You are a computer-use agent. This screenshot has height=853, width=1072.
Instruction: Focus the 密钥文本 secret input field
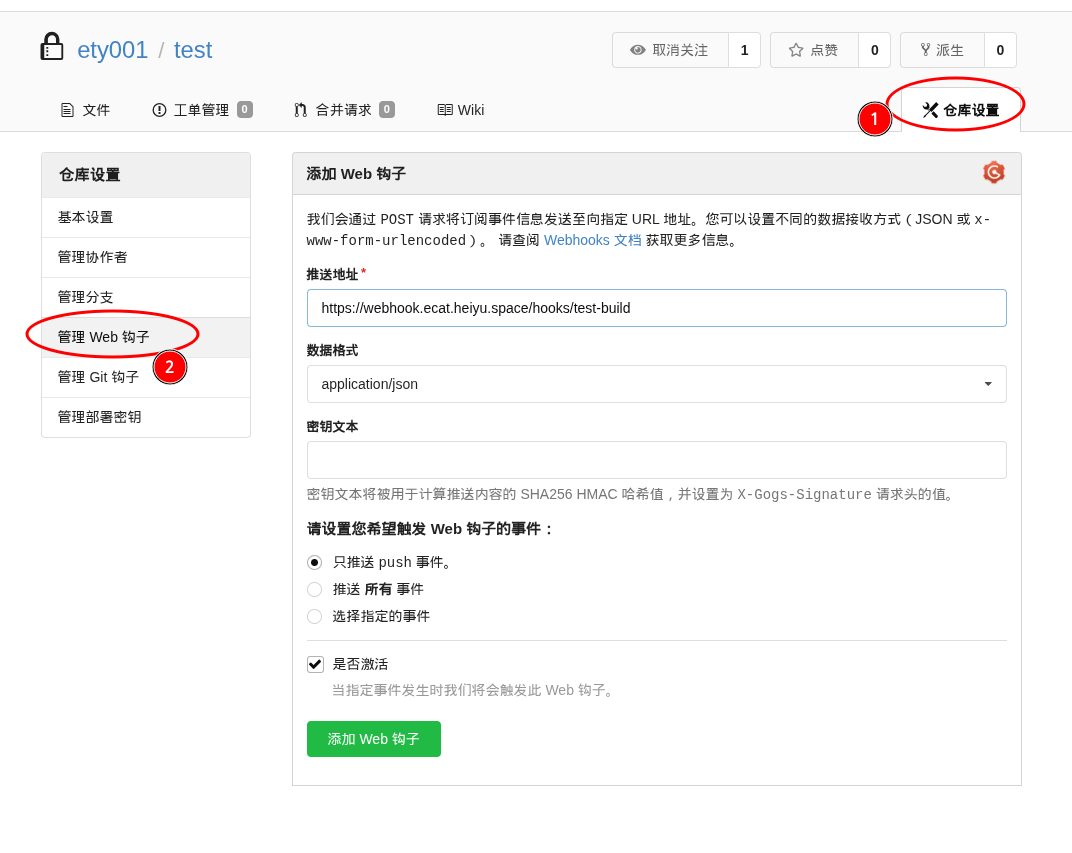(x=656, y=460)
